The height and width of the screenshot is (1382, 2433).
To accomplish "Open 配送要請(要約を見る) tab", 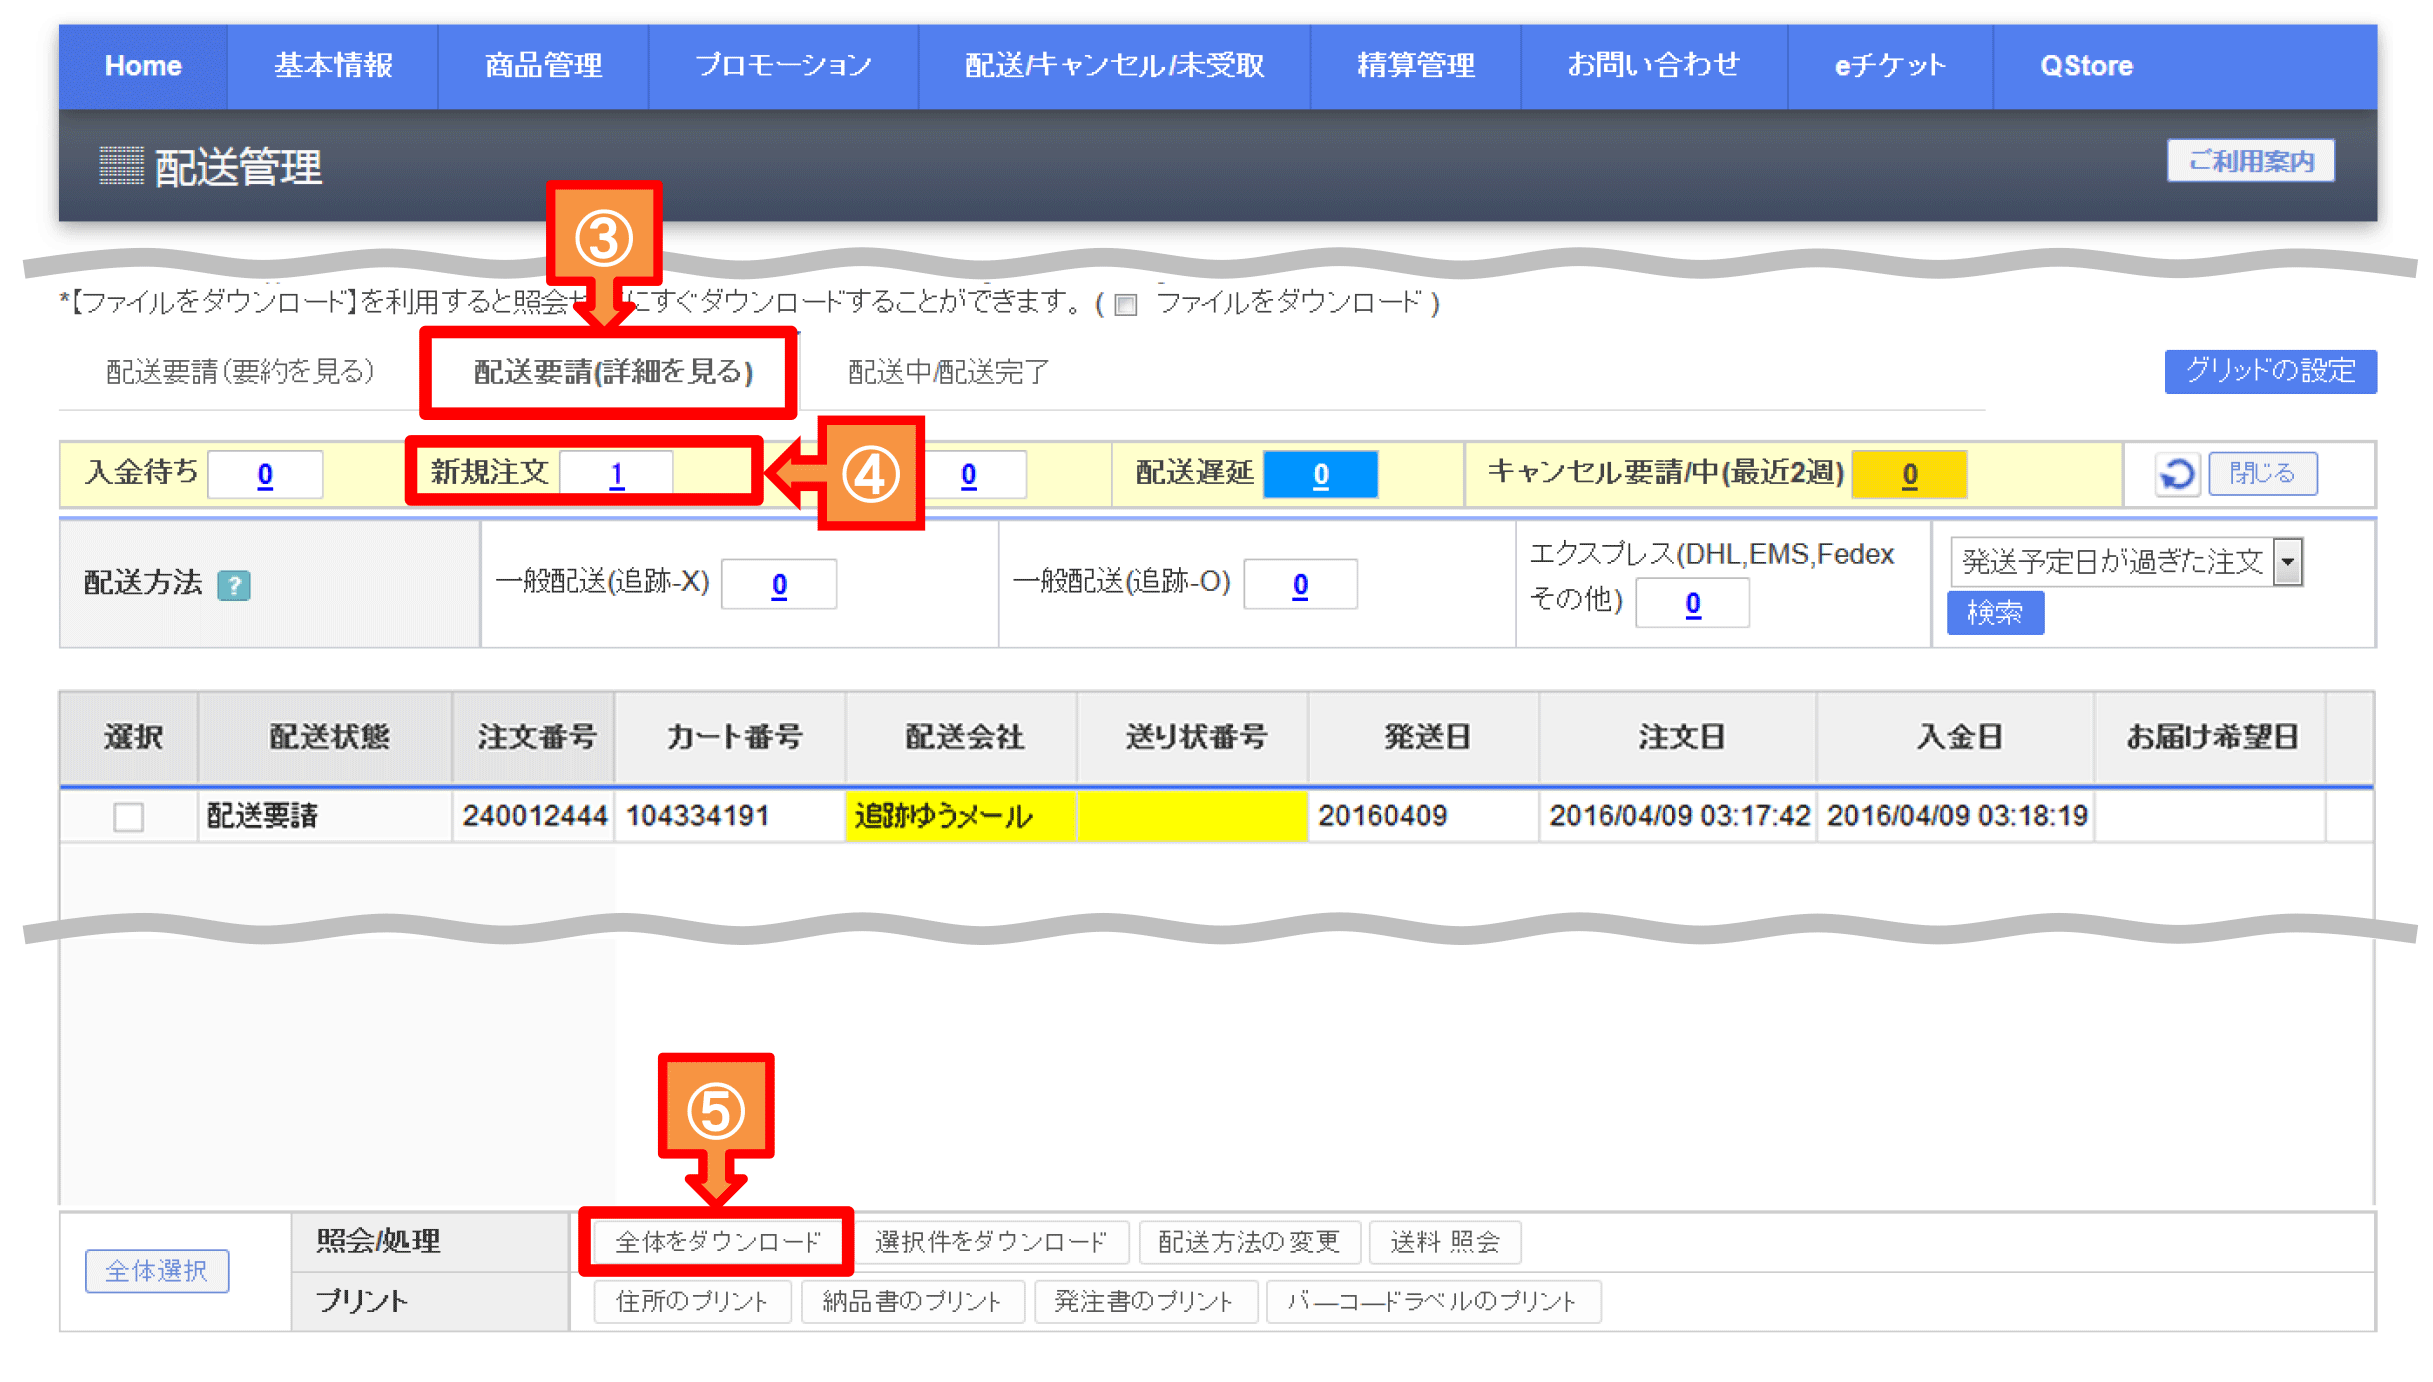I will pyautogui.click(x=240, y=372).
